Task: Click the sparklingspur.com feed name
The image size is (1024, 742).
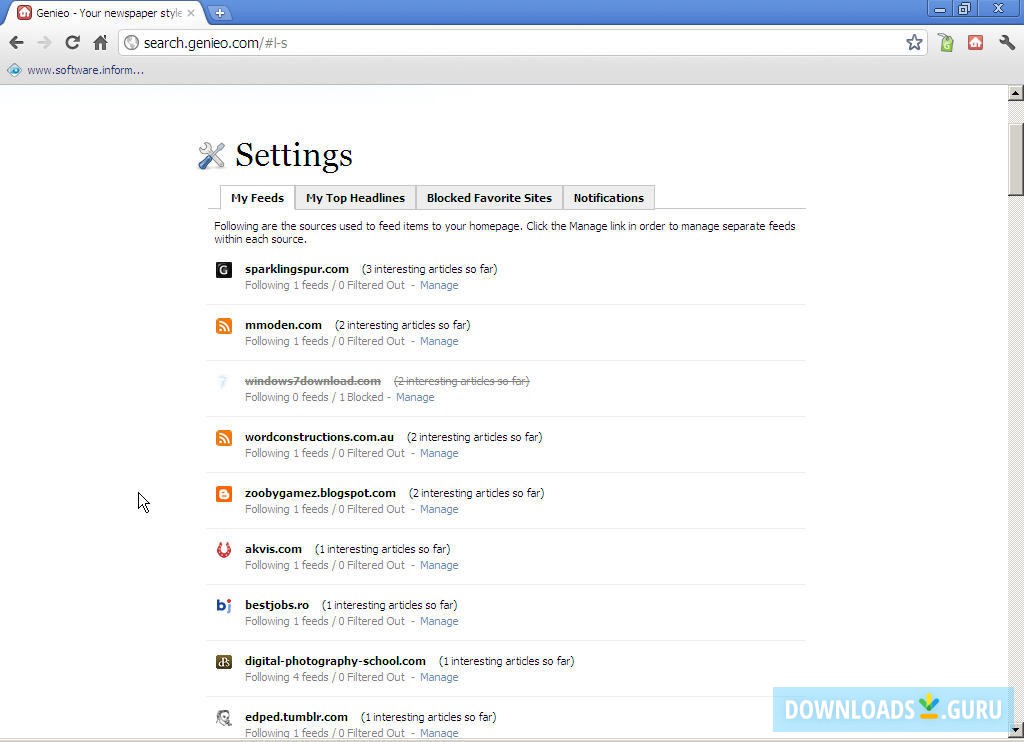Action: pos(296,269)
